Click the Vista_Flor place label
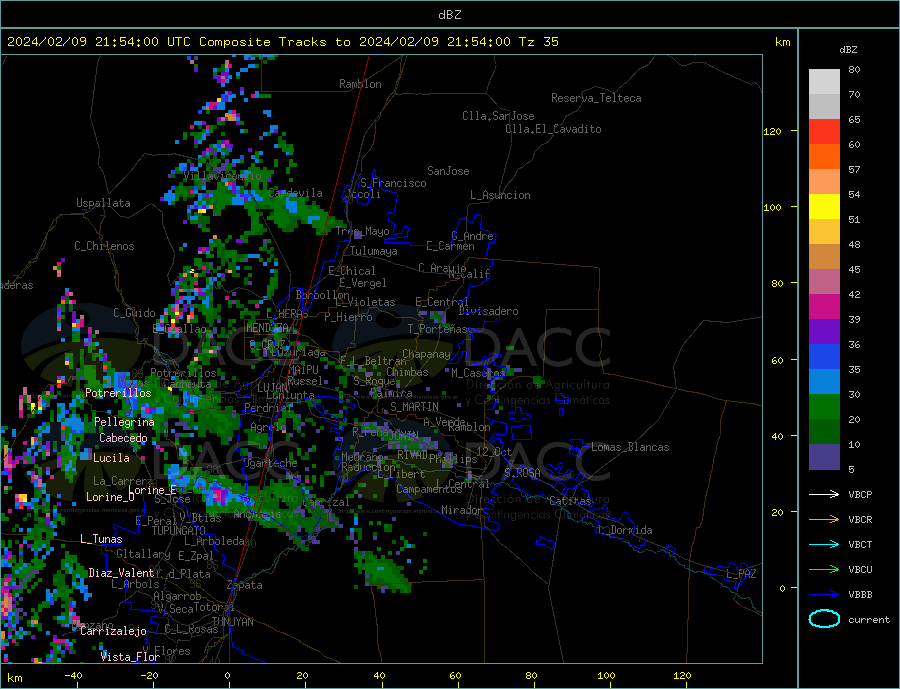 [x=130, y=657]
